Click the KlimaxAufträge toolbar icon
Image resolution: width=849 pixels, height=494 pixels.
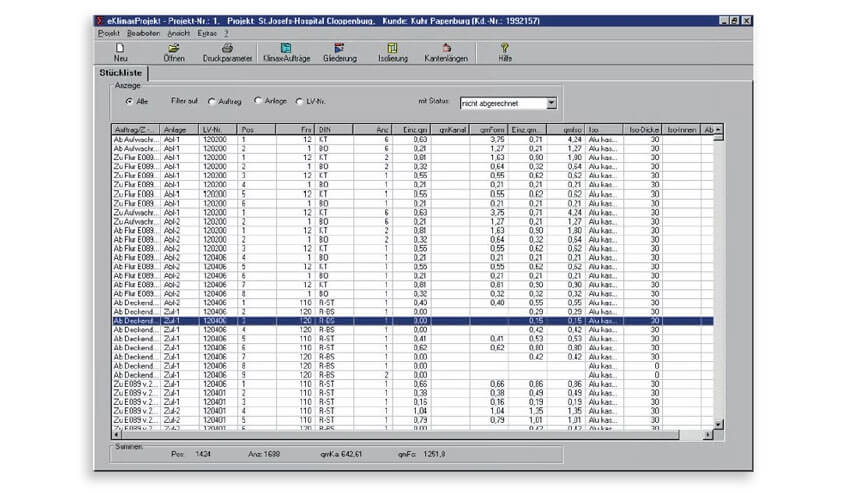(285, 51)
